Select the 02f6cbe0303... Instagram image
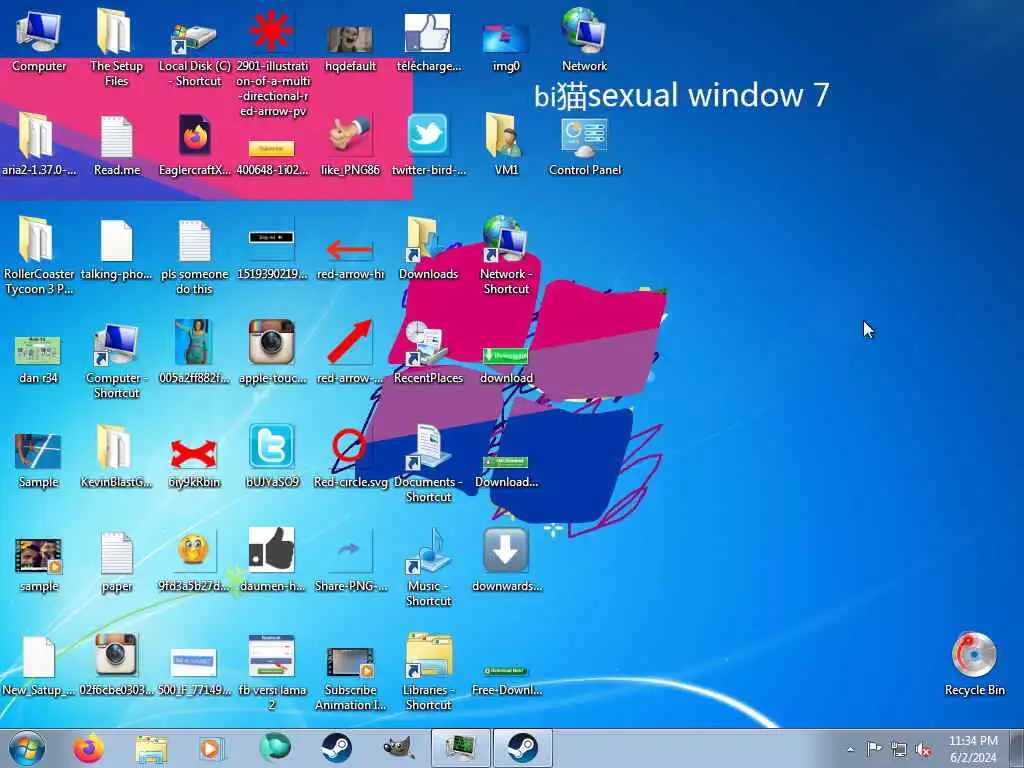Viewport: 1024px width, 768px height. click(116, 665)
